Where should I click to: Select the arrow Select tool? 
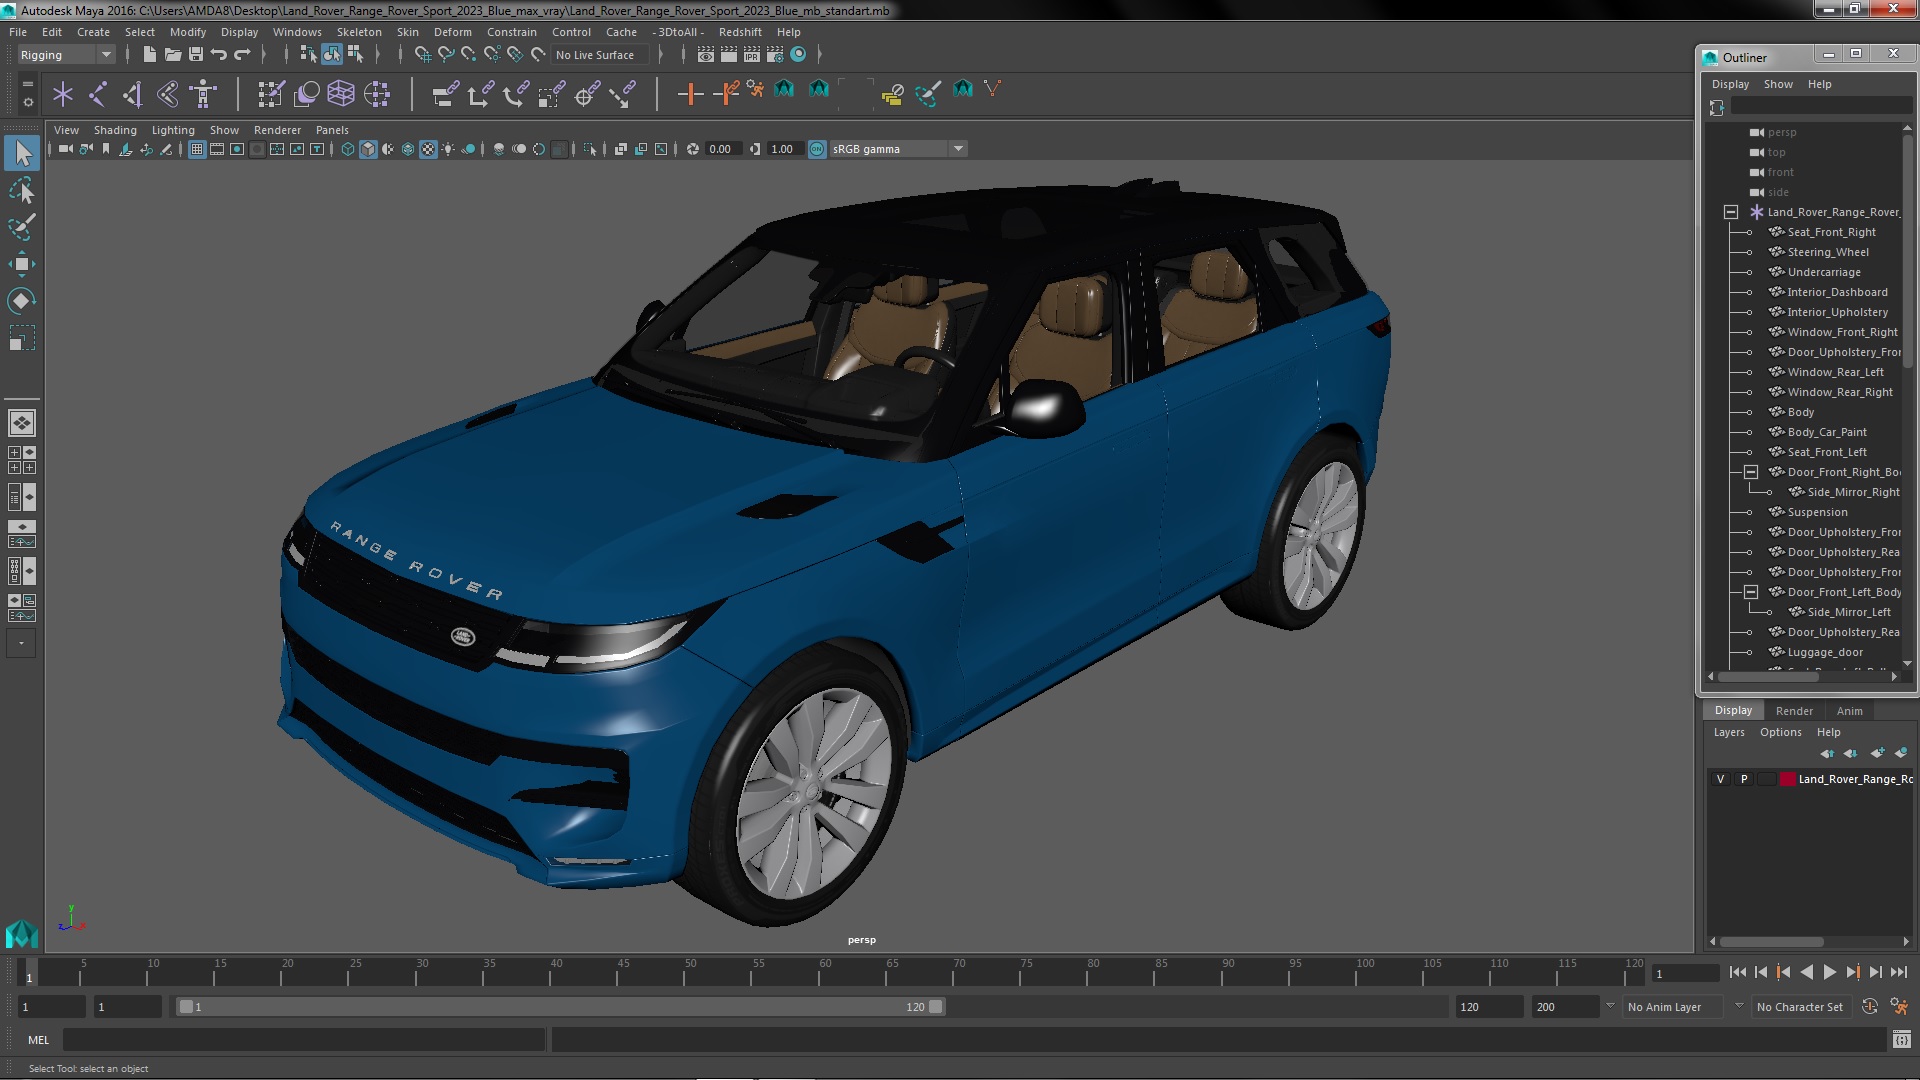click(x=22, y=153)
